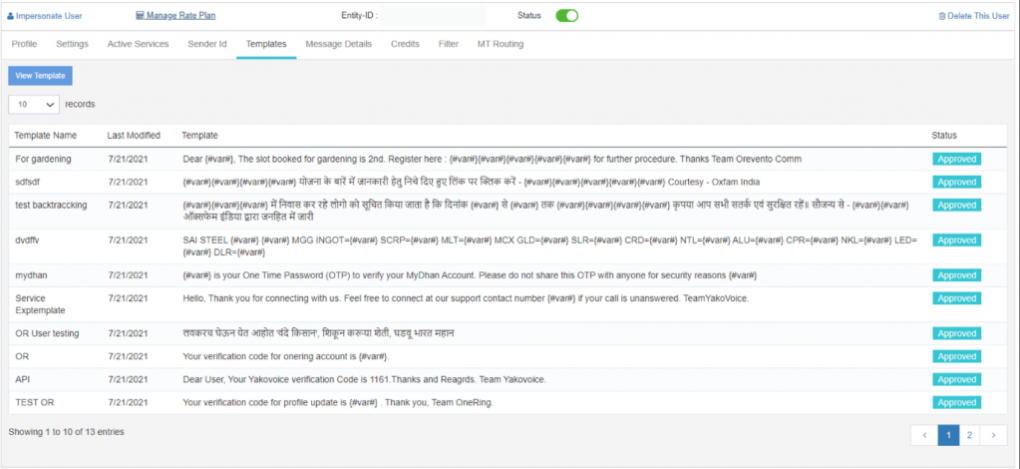Open the Filter tab

[x=448, y=44]
